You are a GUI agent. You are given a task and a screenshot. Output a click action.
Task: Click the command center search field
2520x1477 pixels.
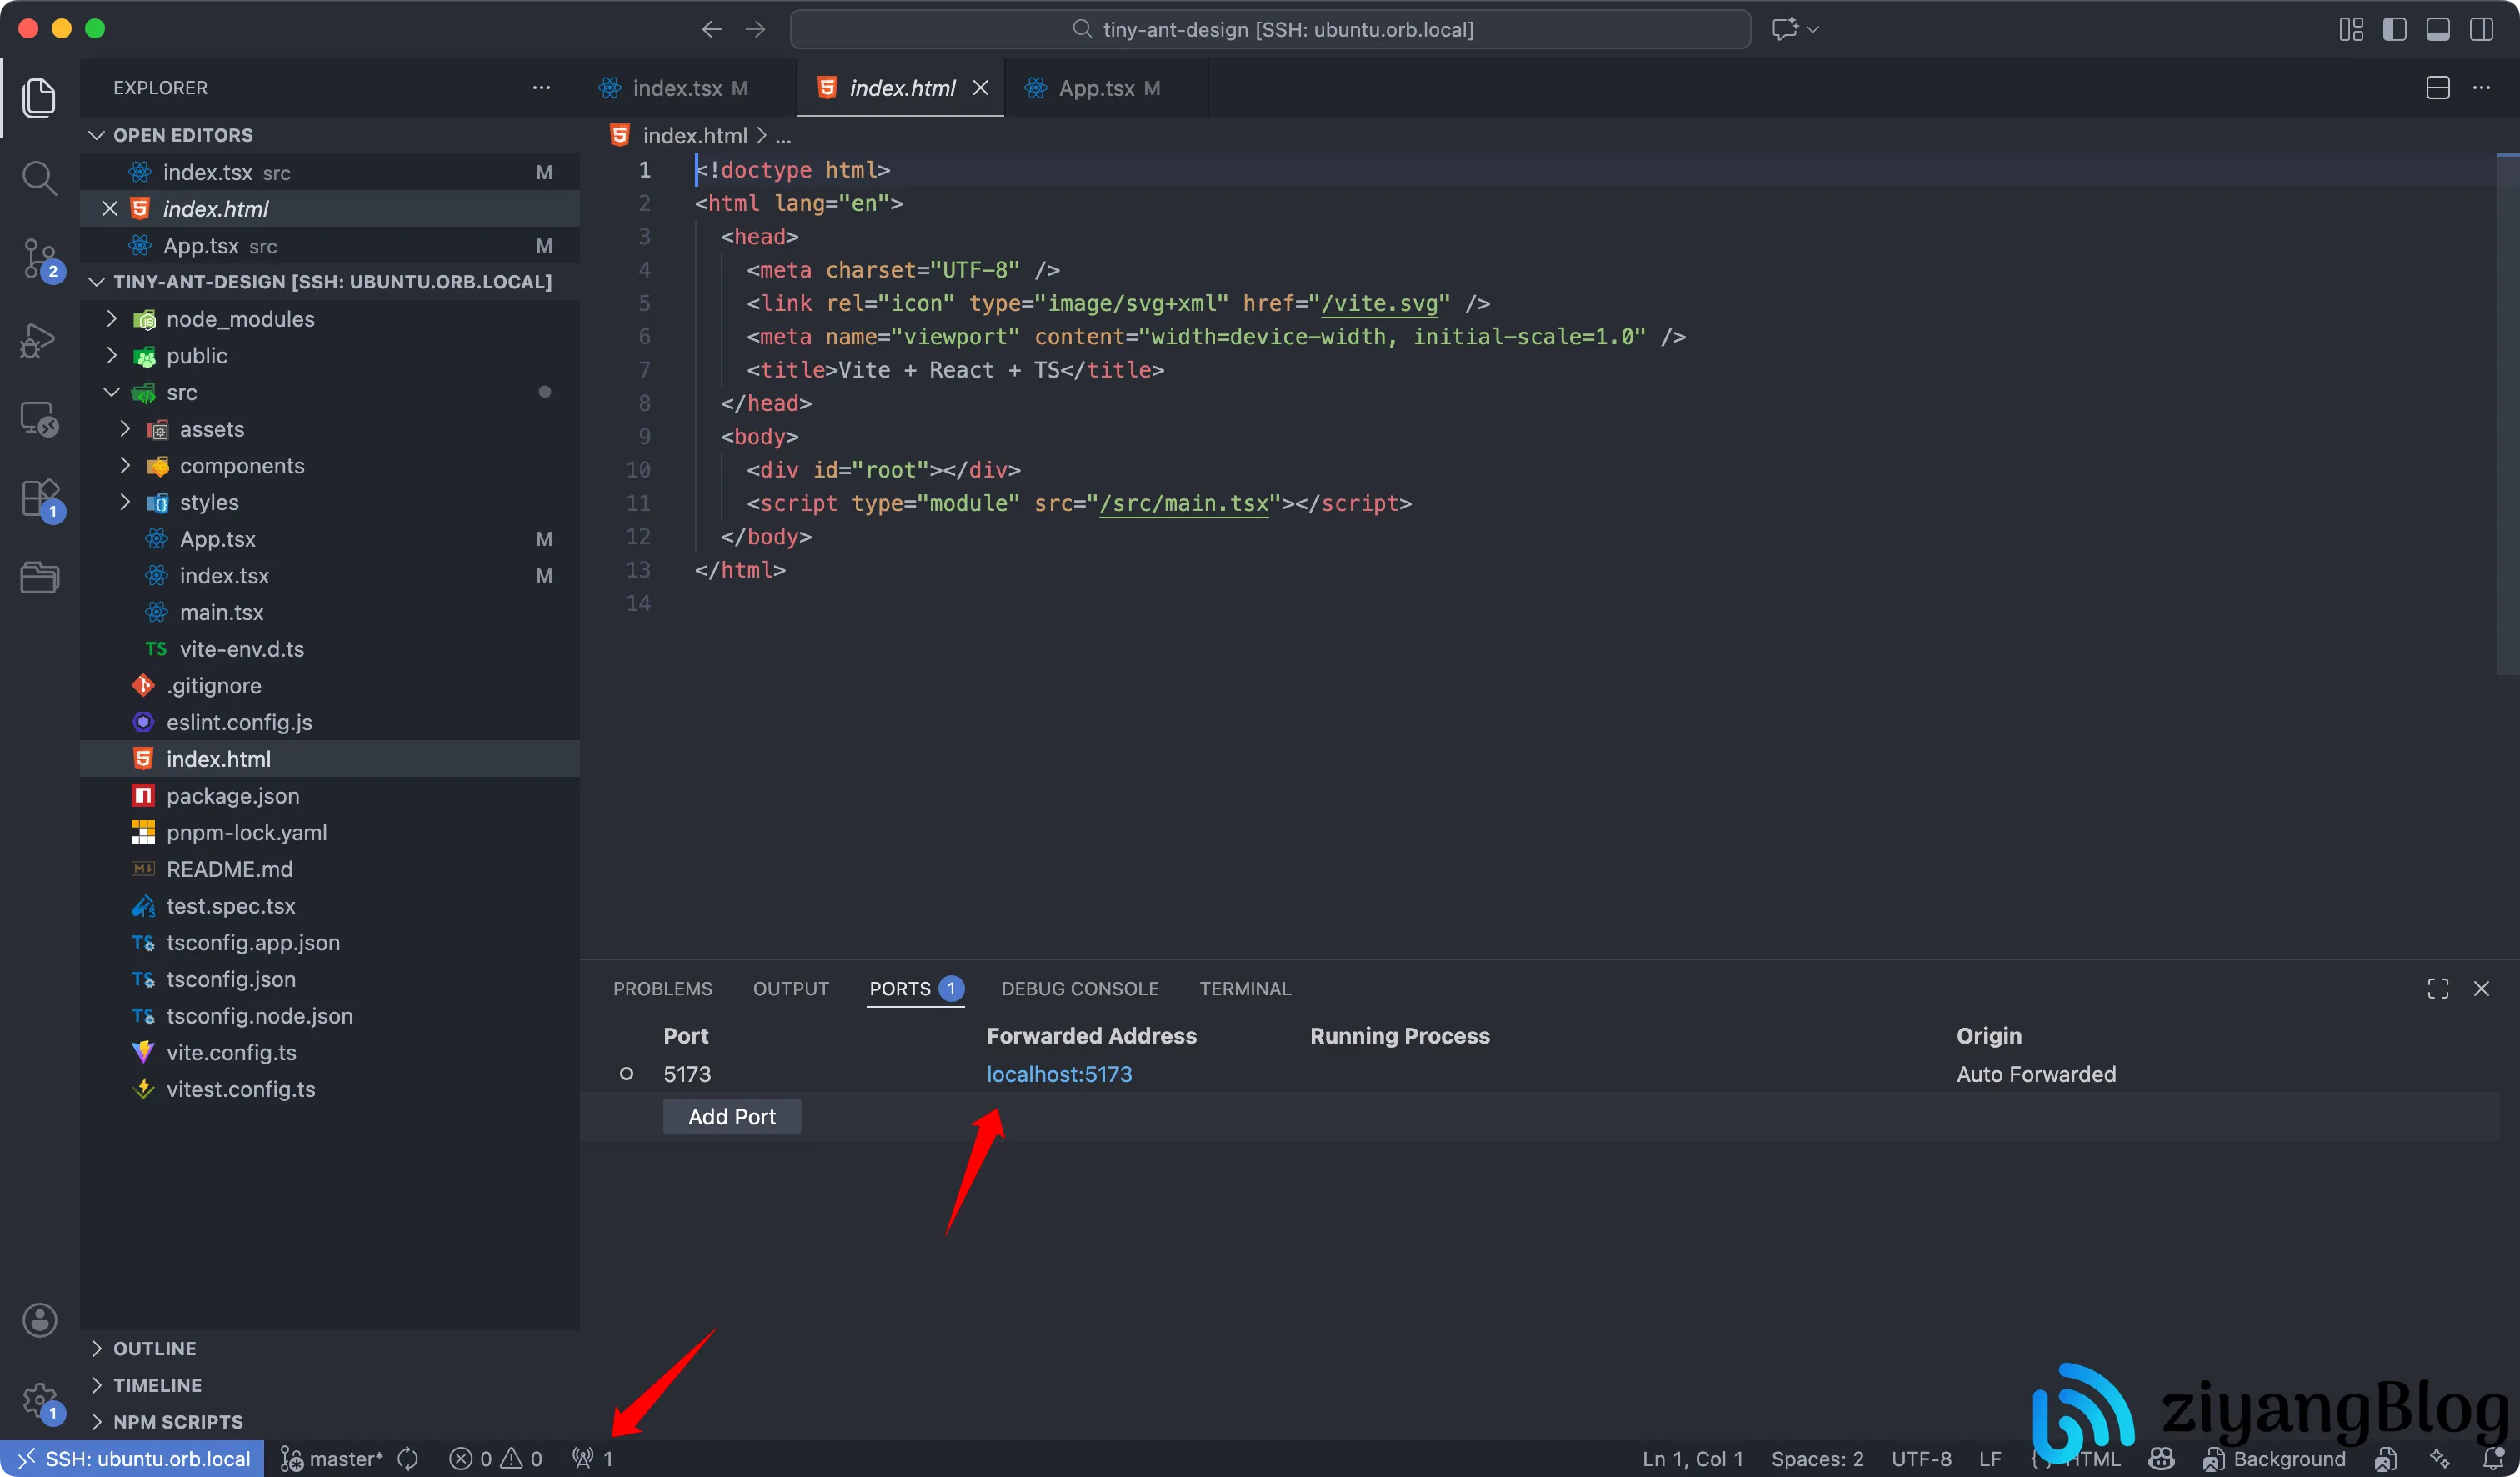point(1270,29)
